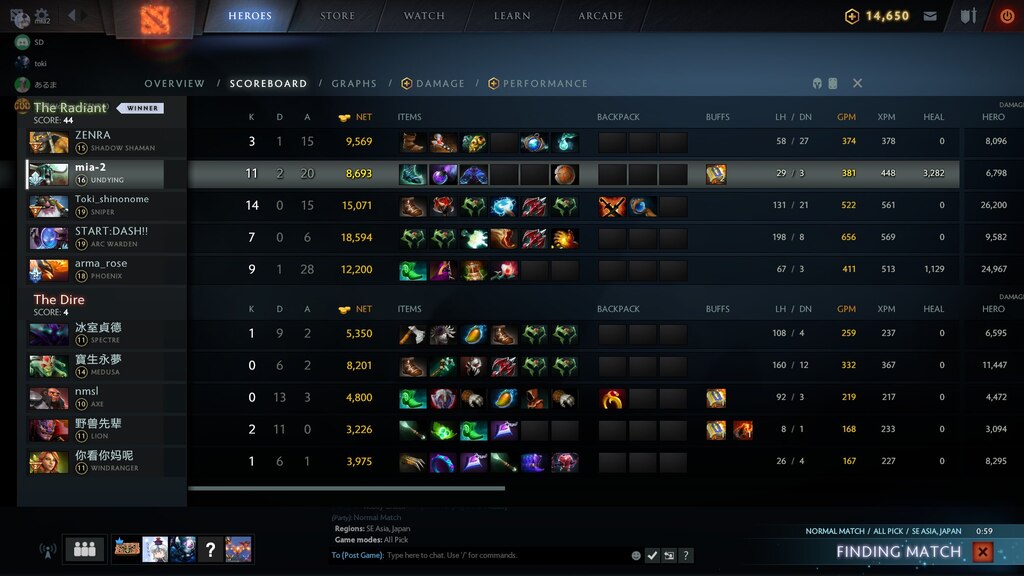Click the back arrow navigation icon
This screenshot has width=1024, height=576.
pyautogui.click(x=72, y=14)
